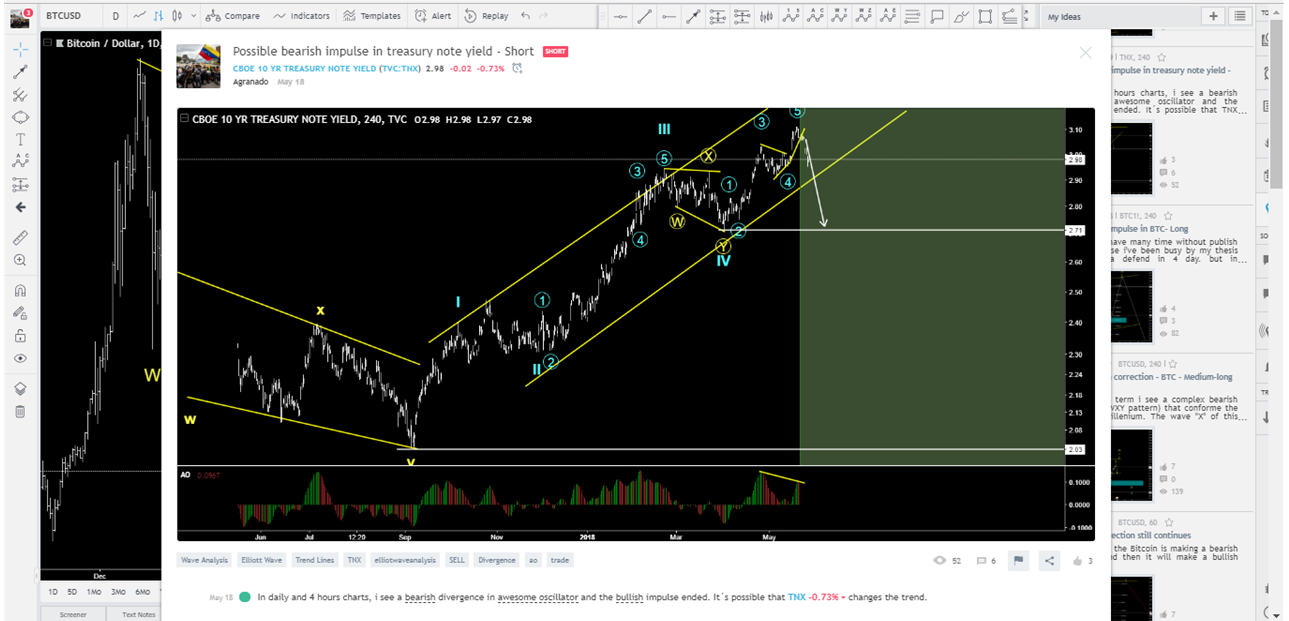The height and width of the screenshot is (621, 1289).
Task: Click the Compare button
Action: point(232,16)
